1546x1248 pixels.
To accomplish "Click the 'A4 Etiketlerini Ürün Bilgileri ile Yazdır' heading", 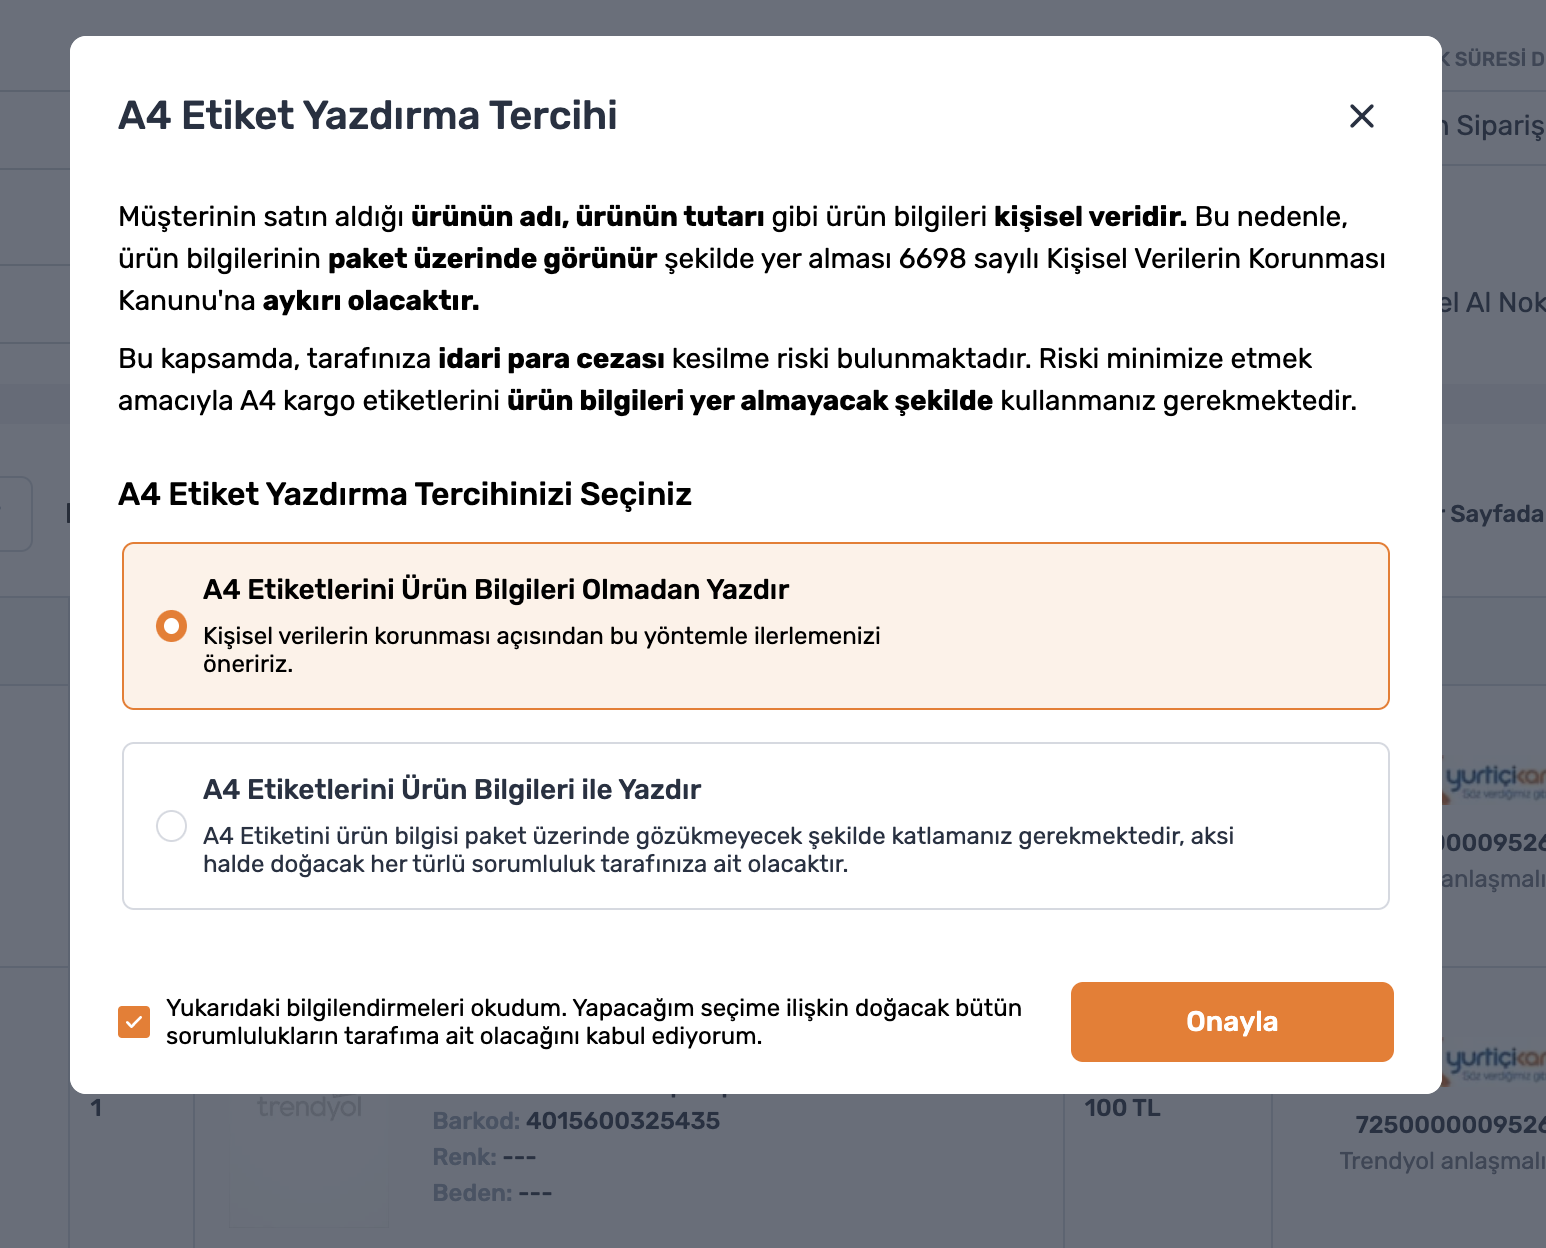I will pyautogui.click(x=452, y=789).
